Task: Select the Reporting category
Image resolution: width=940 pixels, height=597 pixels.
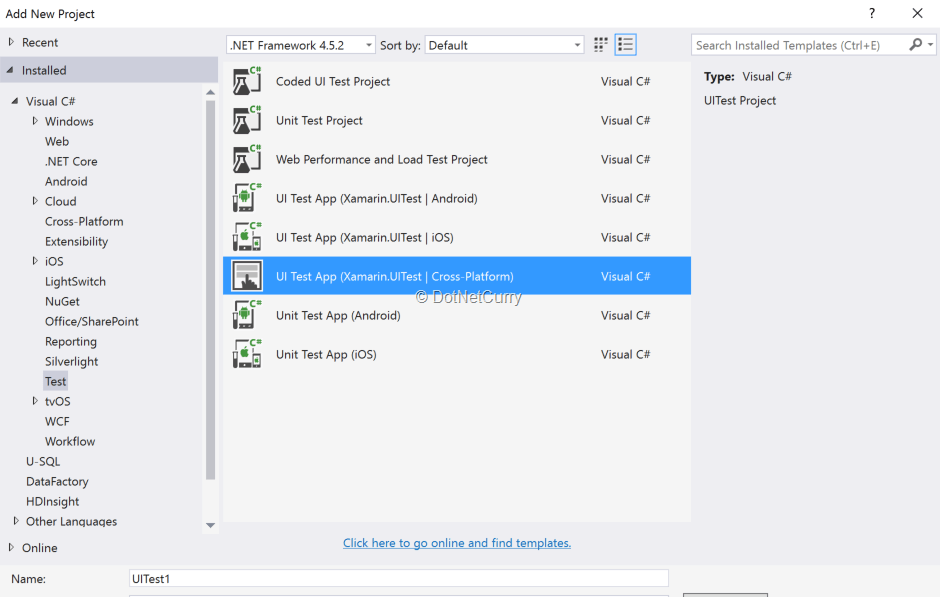Action: pyautogui.click(x=71, y=342)
